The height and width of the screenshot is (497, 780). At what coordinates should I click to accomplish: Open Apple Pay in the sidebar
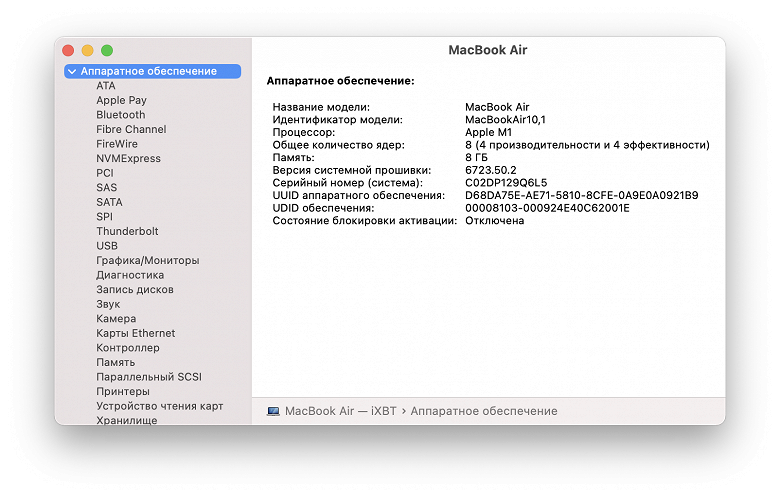click(121, 100)
